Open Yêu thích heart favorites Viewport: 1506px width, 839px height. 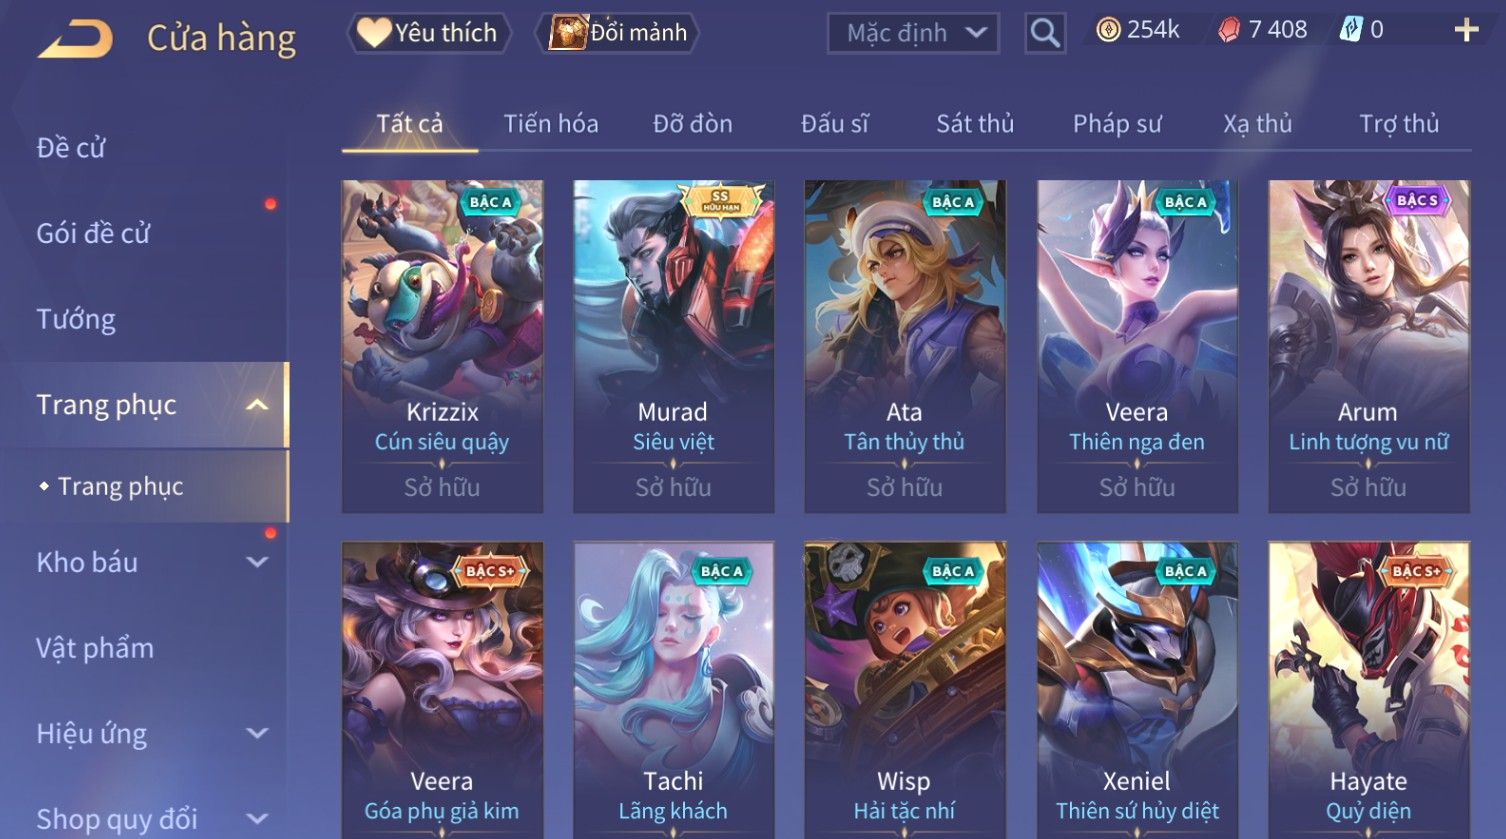(x=429, y=33)
